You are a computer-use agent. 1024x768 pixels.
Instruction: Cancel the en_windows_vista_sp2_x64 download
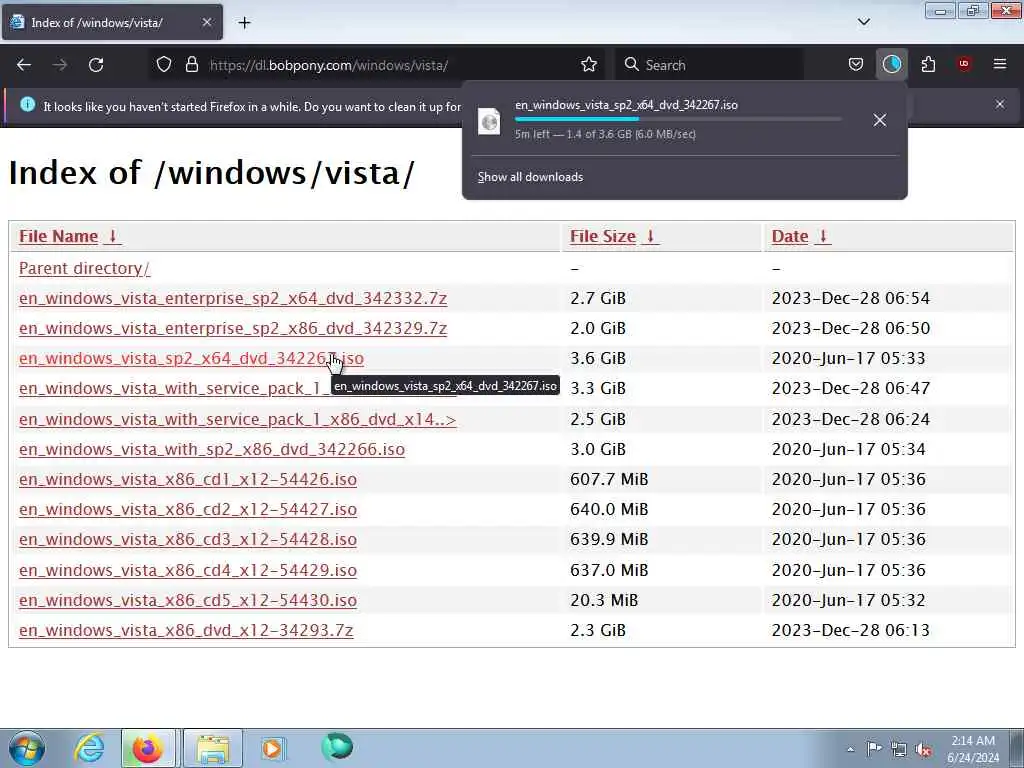(x=880, y=120)
